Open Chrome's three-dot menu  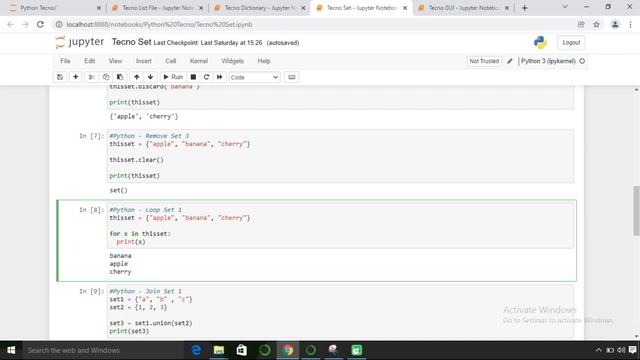[x=630, y=24]
